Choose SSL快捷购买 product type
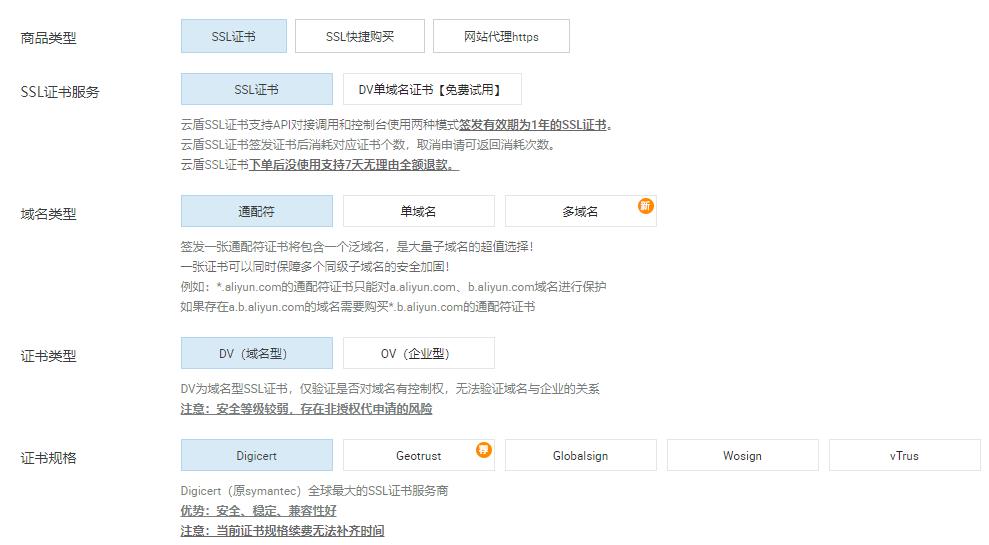 pos(359,37)
